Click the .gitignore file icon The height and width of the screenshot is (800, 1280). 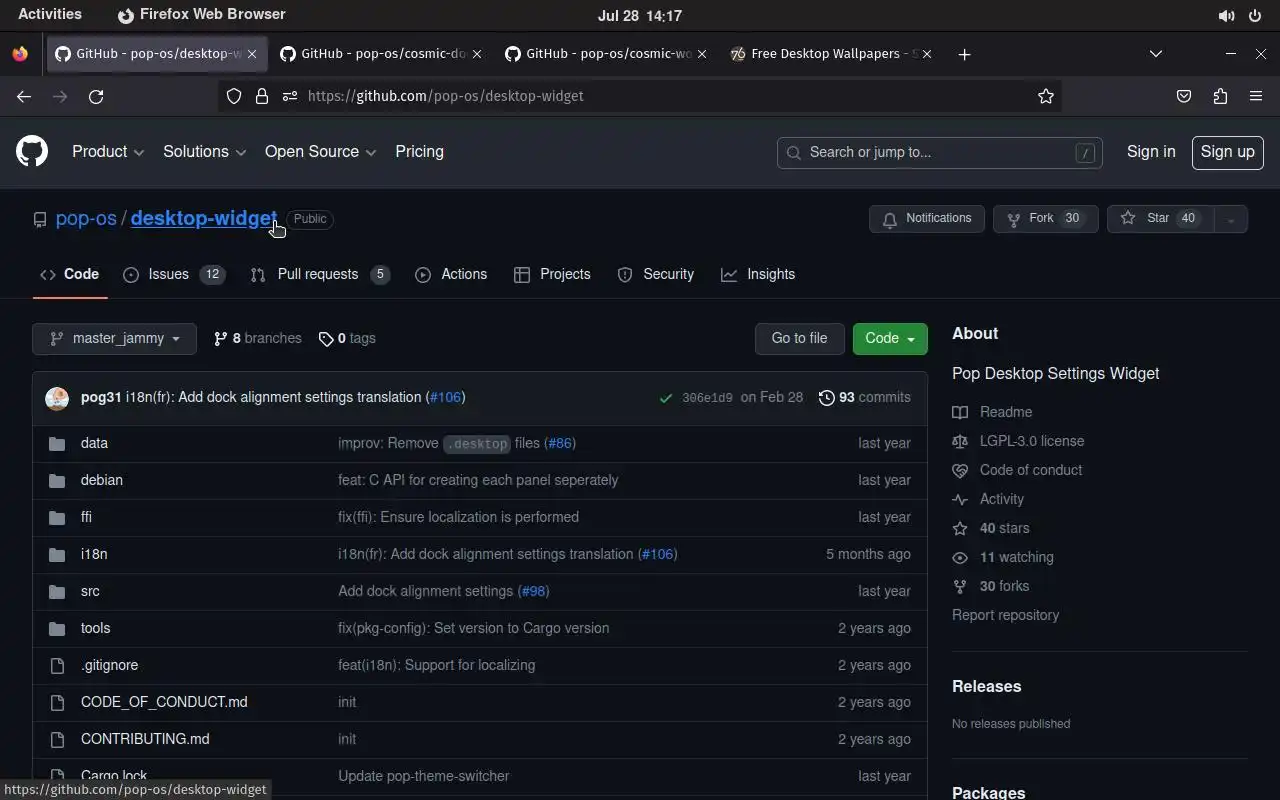tap(57, 665)
